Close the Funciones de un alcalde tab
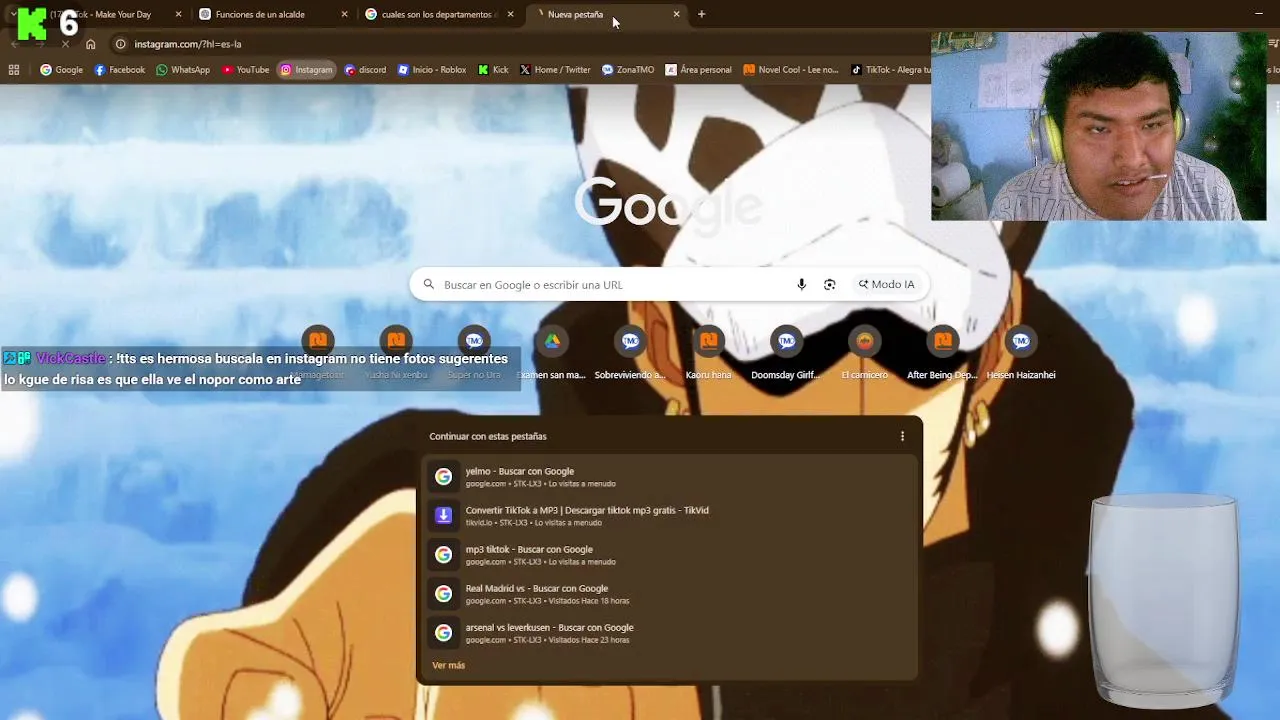 pos(345,14)
